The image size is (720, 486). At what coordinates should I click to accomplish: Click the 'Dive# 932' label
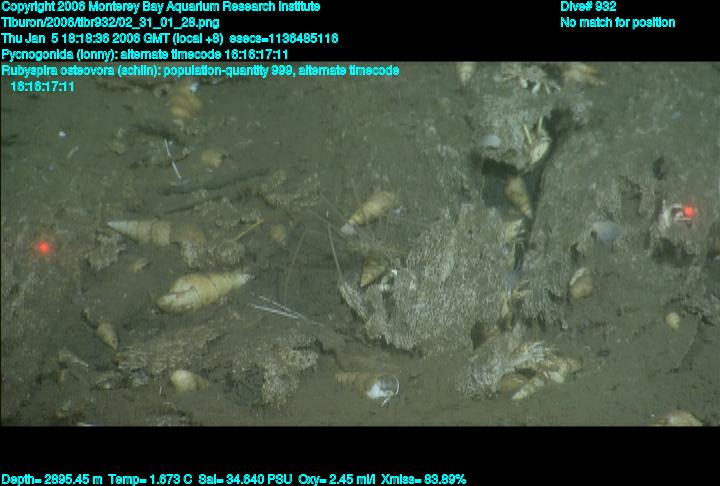coord(588,7)
